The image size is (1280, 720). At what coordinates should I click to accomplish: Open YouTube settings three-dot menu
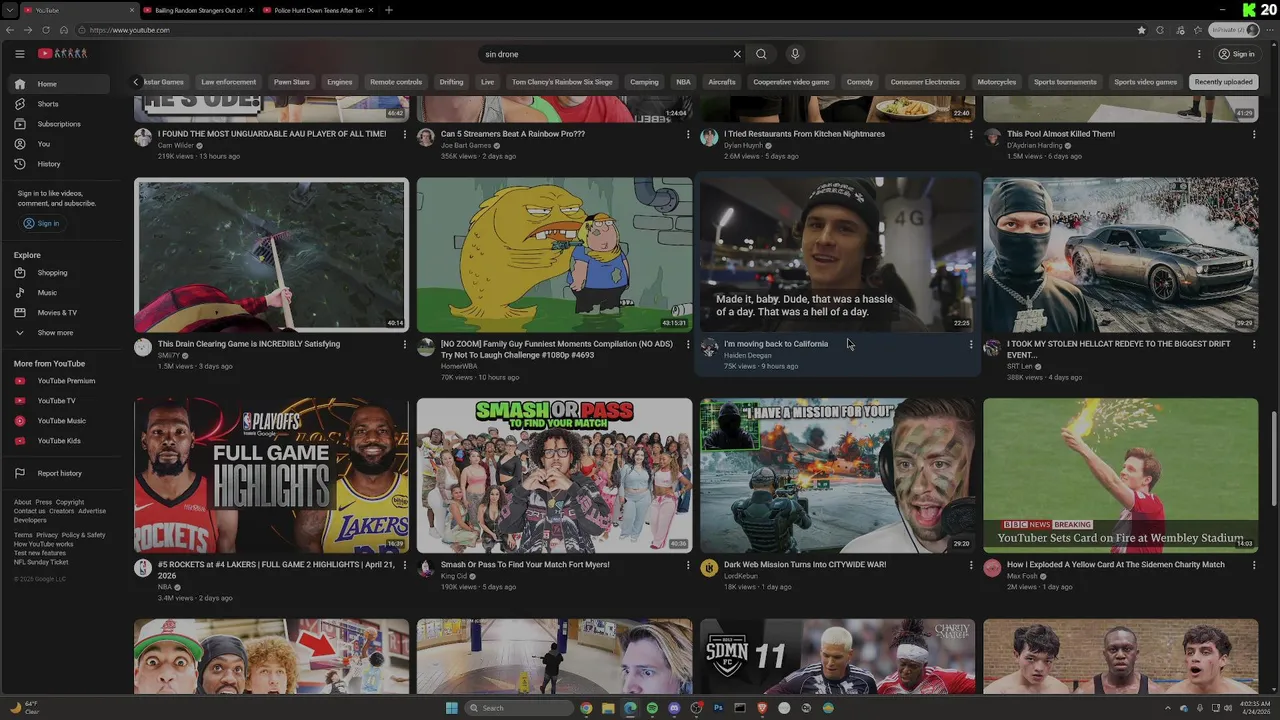point(1199,54)
